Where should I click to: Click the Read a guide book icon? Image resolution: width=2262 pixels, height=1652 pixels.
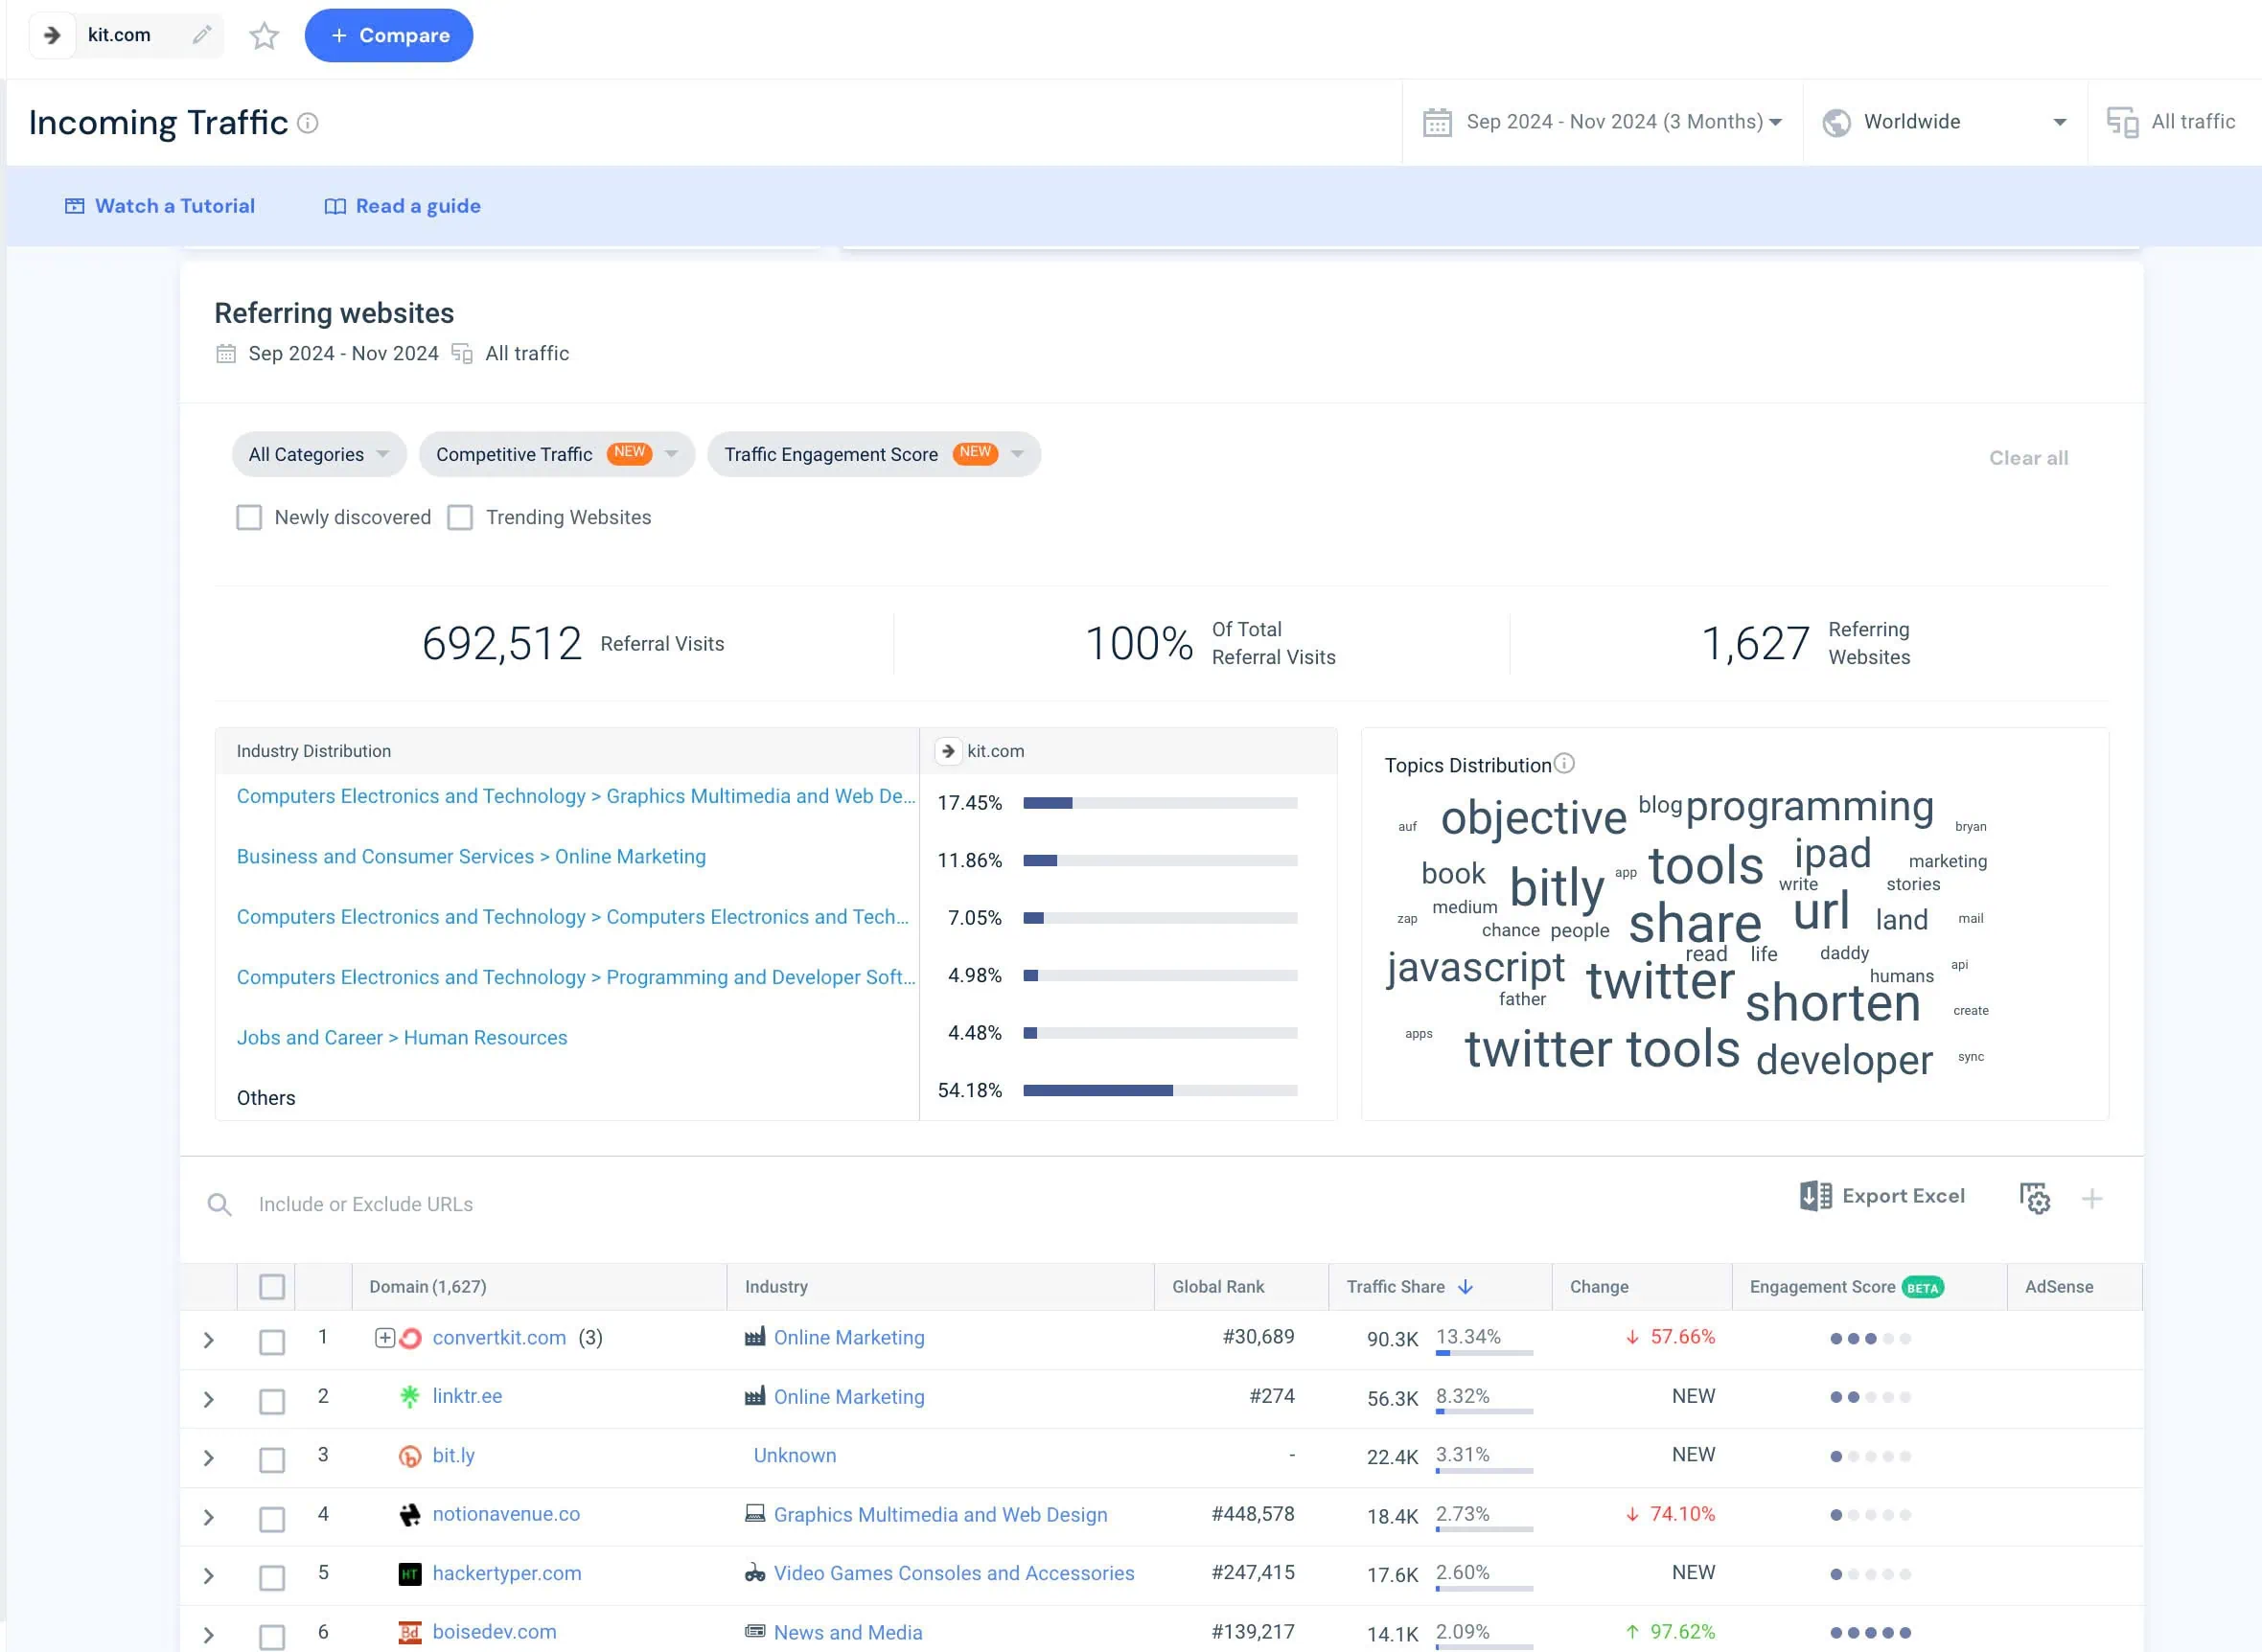tap(335, 206)
